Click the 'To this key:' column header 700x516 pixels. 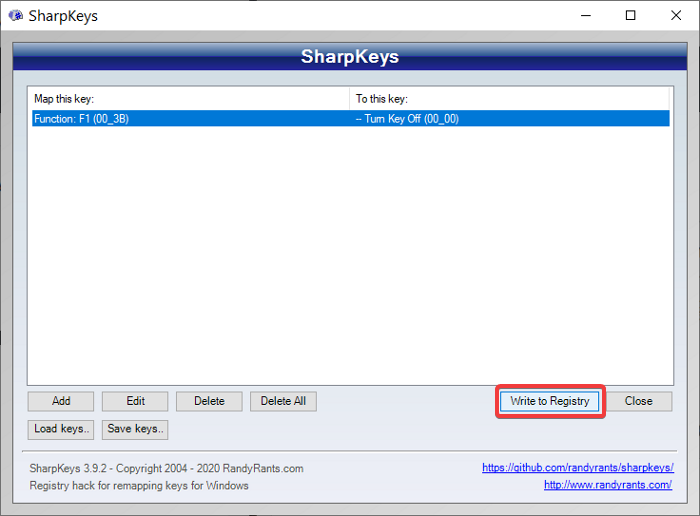509,99
